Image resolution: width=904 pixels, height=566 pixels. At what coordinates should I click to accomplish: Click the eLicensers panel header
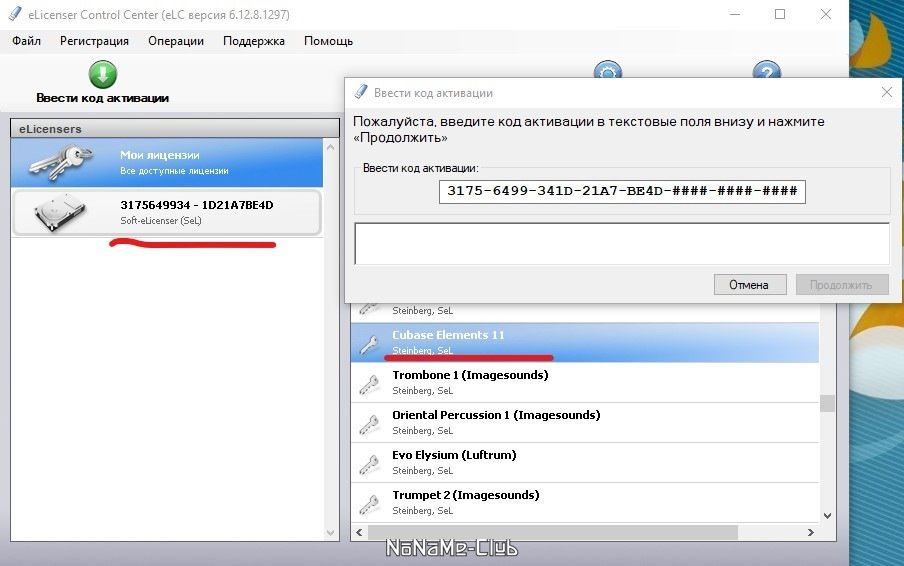175,129
